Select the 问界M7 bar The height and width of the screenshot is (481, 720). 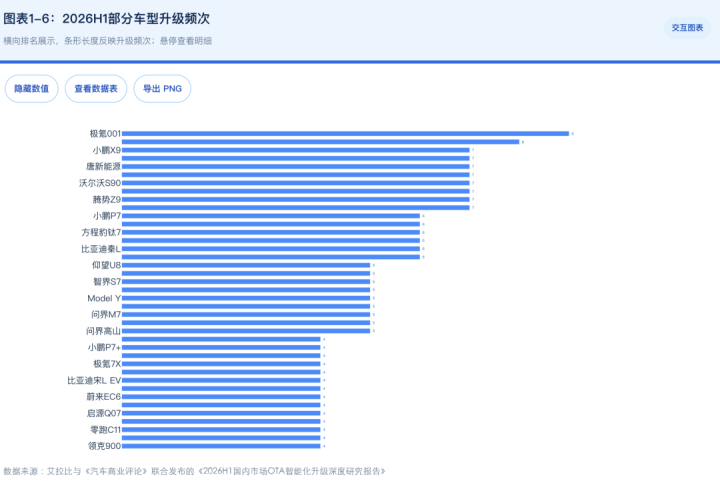246,314
